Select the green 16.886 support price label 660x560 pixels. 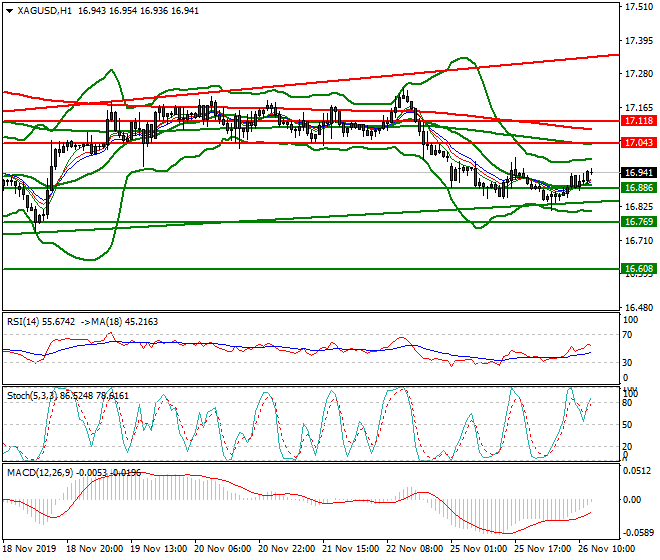[x=639, y=188]
